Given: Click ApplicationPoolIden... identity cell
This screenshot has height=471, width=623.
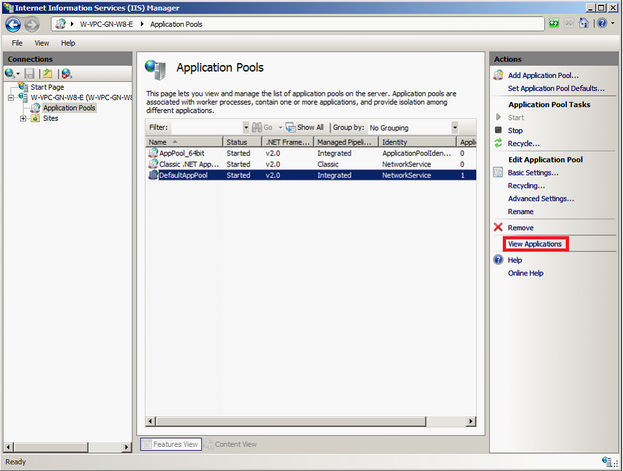Looking at the screenshot, I should coord(416,153).
